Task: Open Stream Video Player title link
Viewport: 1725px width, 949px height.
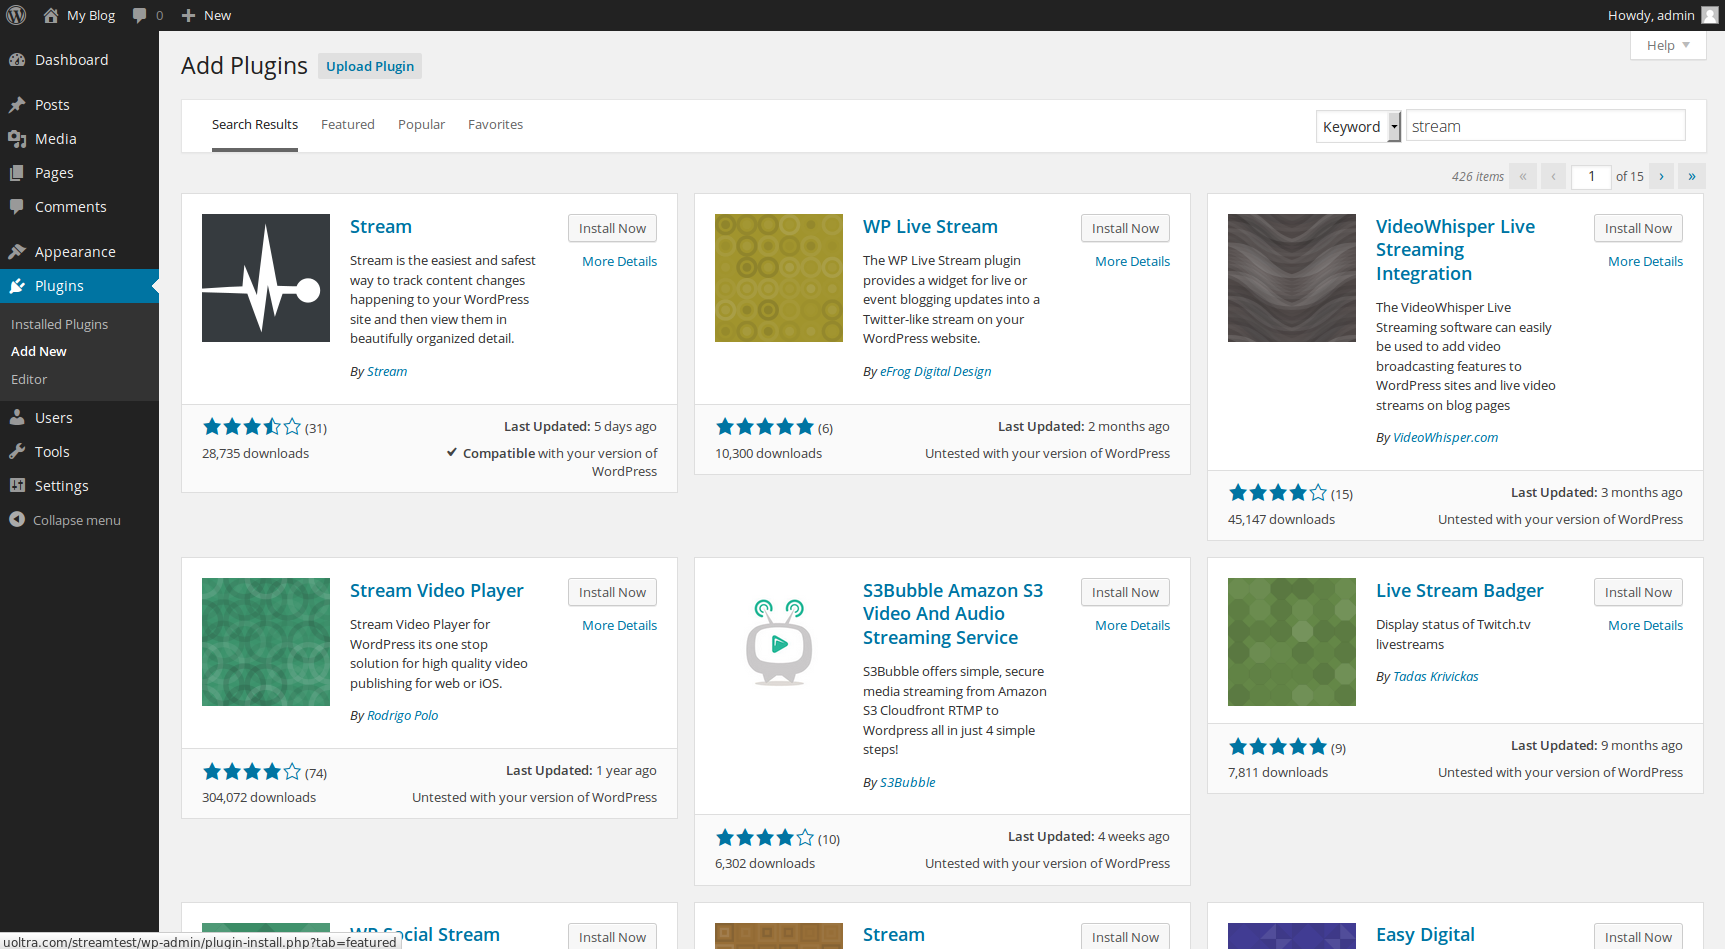Action: (437, 591)
